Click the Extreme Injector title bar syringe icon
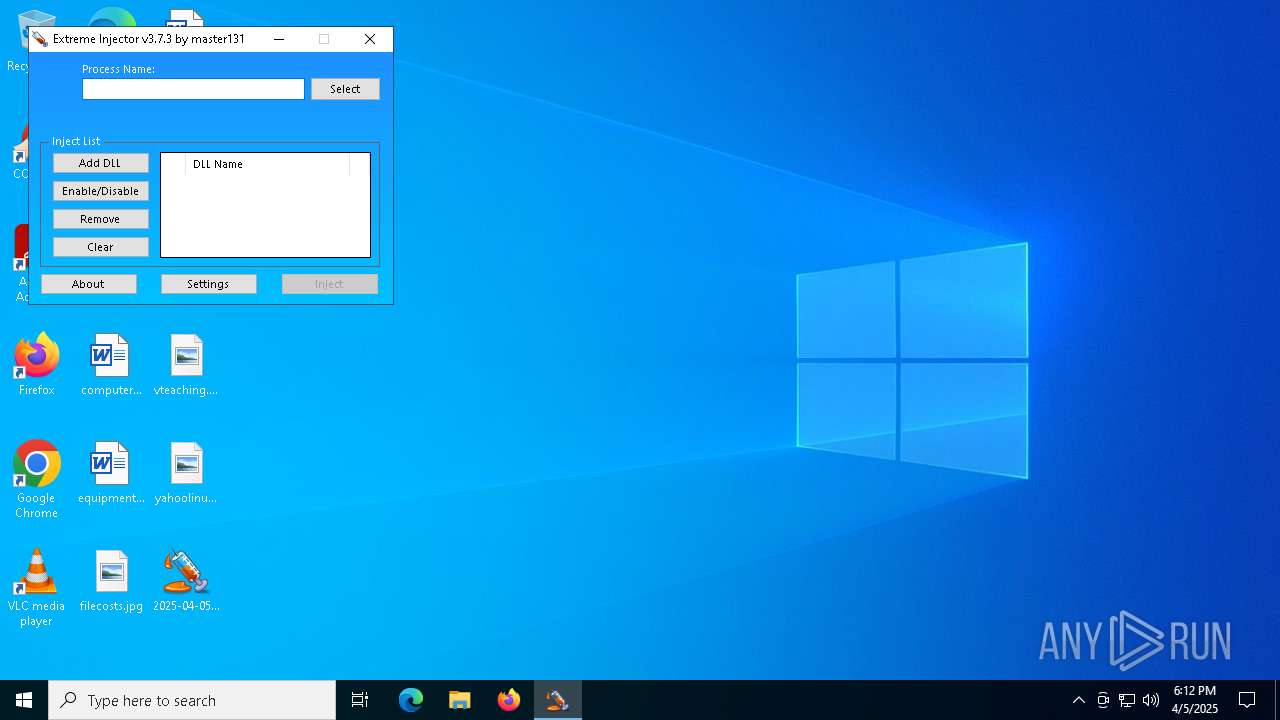 (x=40, y=39)
